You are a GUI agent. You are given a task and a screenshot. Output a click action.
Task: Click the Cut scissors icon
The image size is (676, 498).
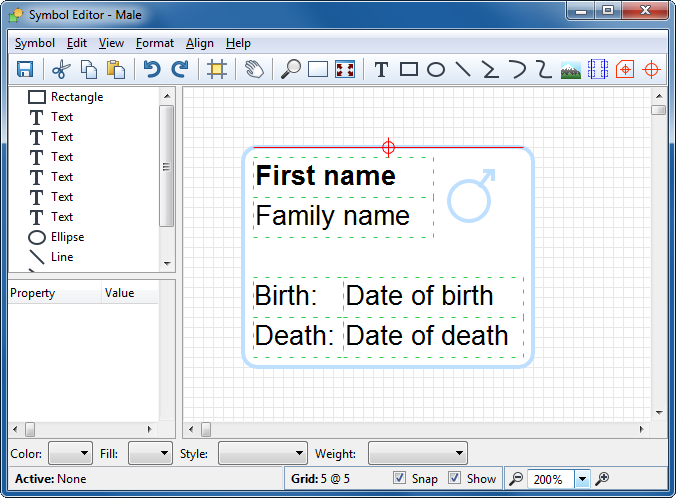click(x=61, y=69)
